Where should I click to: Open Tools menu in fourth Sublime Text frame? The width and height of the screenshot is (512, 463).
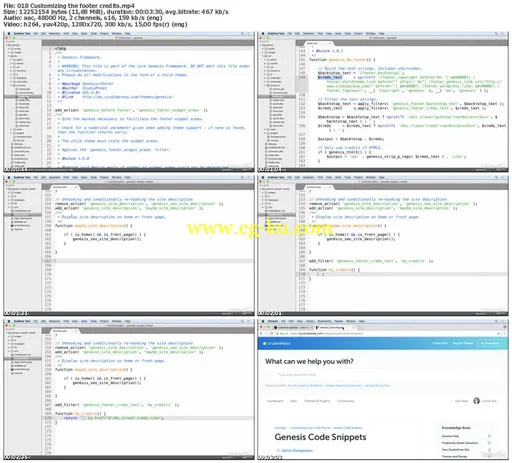(x=348, y=178)
